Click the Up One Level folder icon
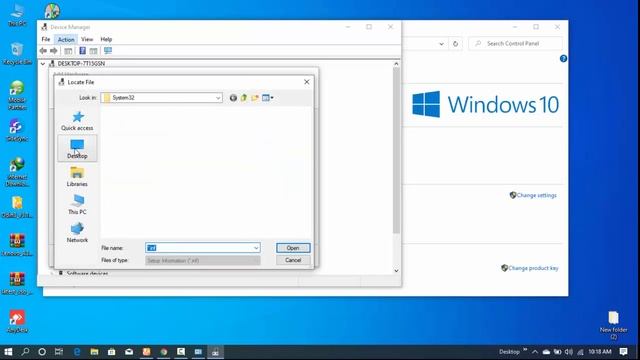The width and height of the screenshot is (640, 360). pyautogui.click(x=244, y=98)
